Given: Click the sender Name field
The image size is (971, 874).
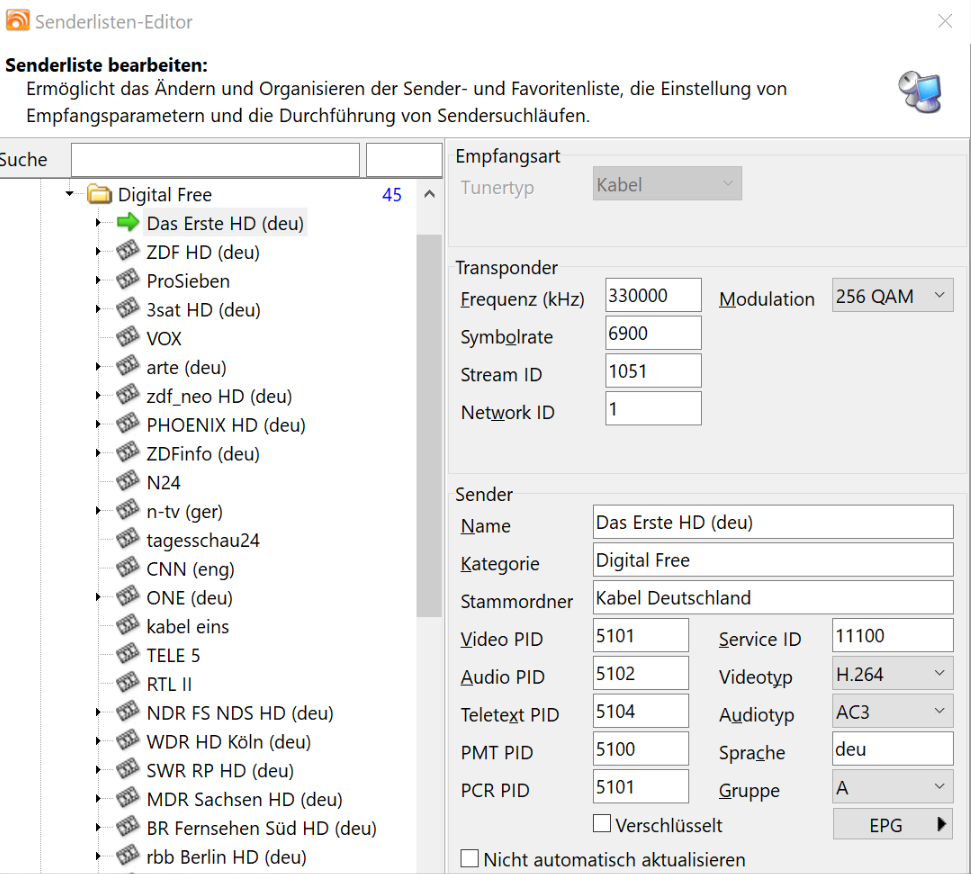Looking at the screenshot, I should tap(773, 522).
